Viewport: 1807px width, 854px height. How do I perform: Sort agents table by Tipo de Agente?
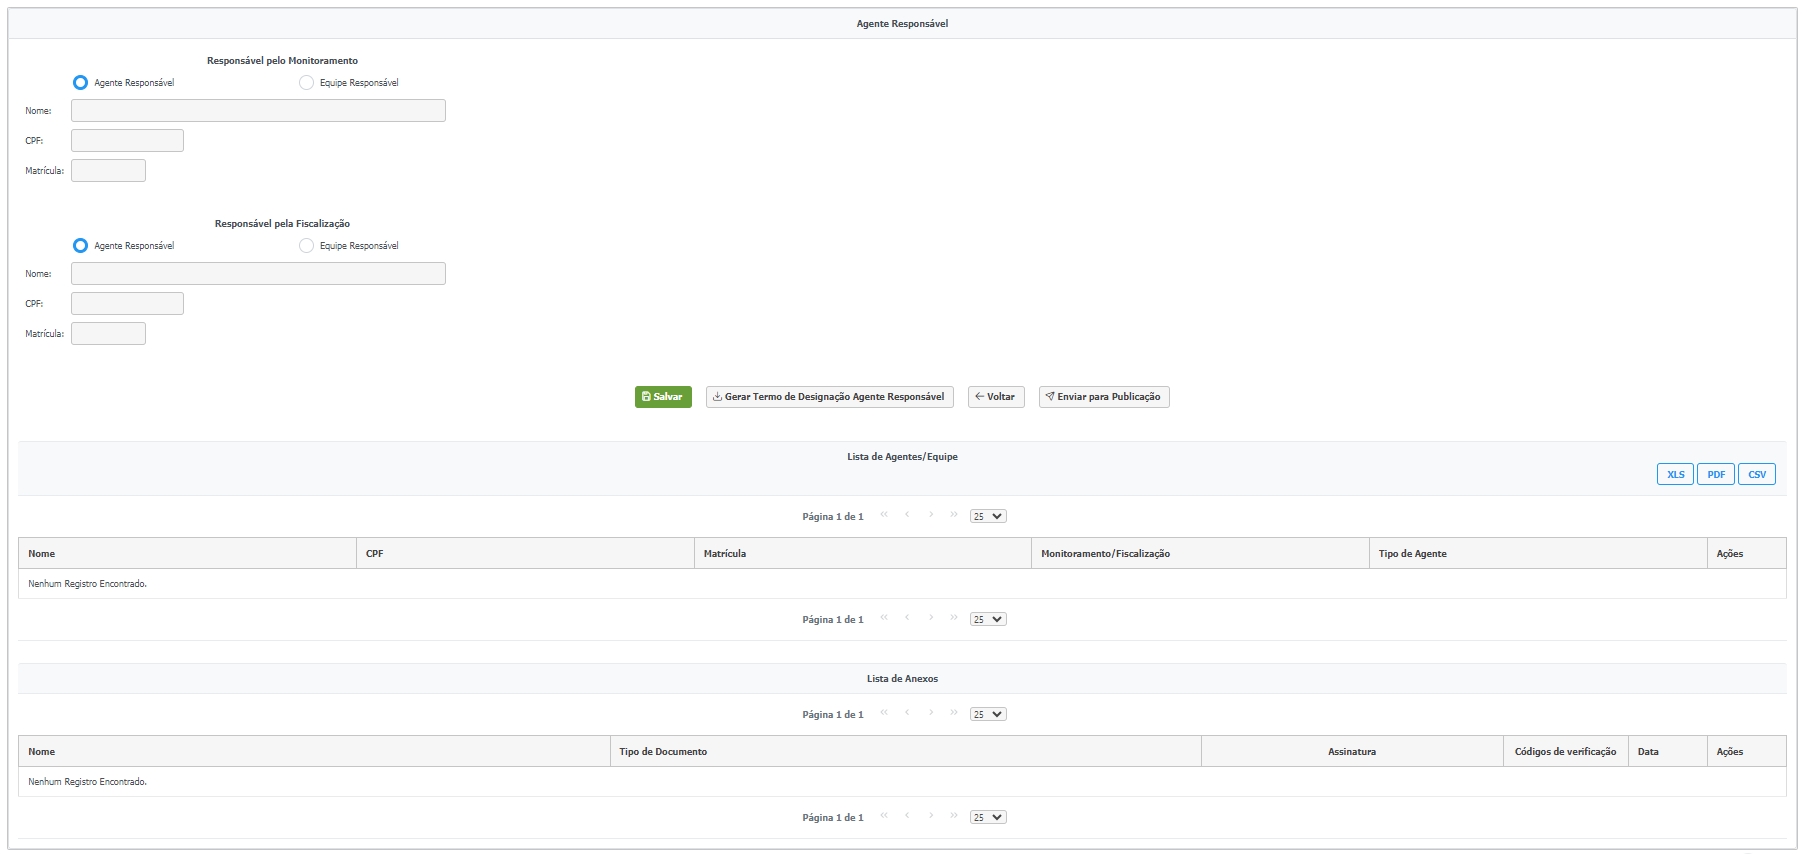(1412, 554)
